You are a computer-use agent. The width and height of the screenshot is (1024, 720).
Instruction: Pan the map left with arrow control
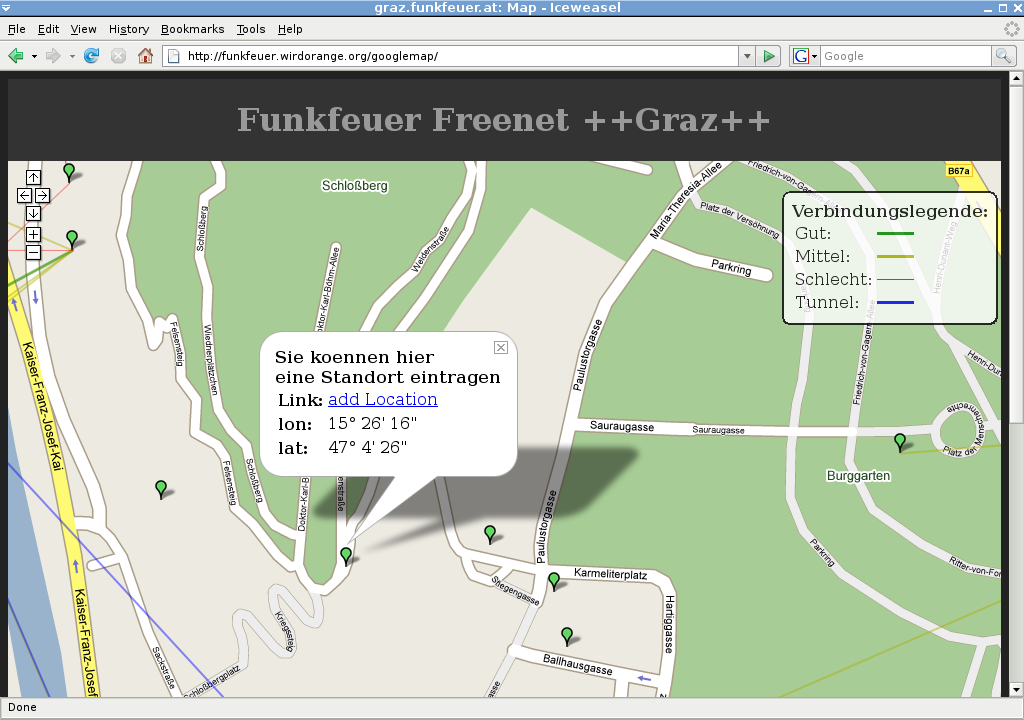(25, 195)
